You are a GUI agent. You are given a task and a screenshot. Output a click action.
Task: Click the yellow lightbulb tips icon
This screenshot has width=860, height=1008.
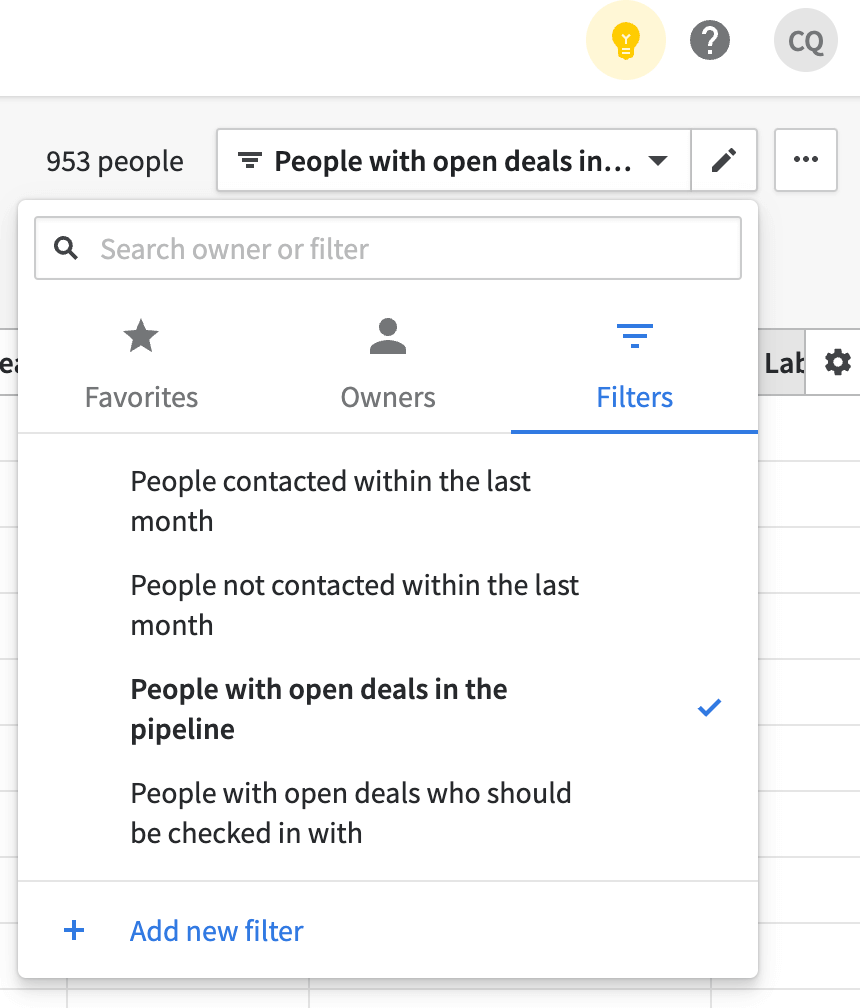click(x=625, y=40)
